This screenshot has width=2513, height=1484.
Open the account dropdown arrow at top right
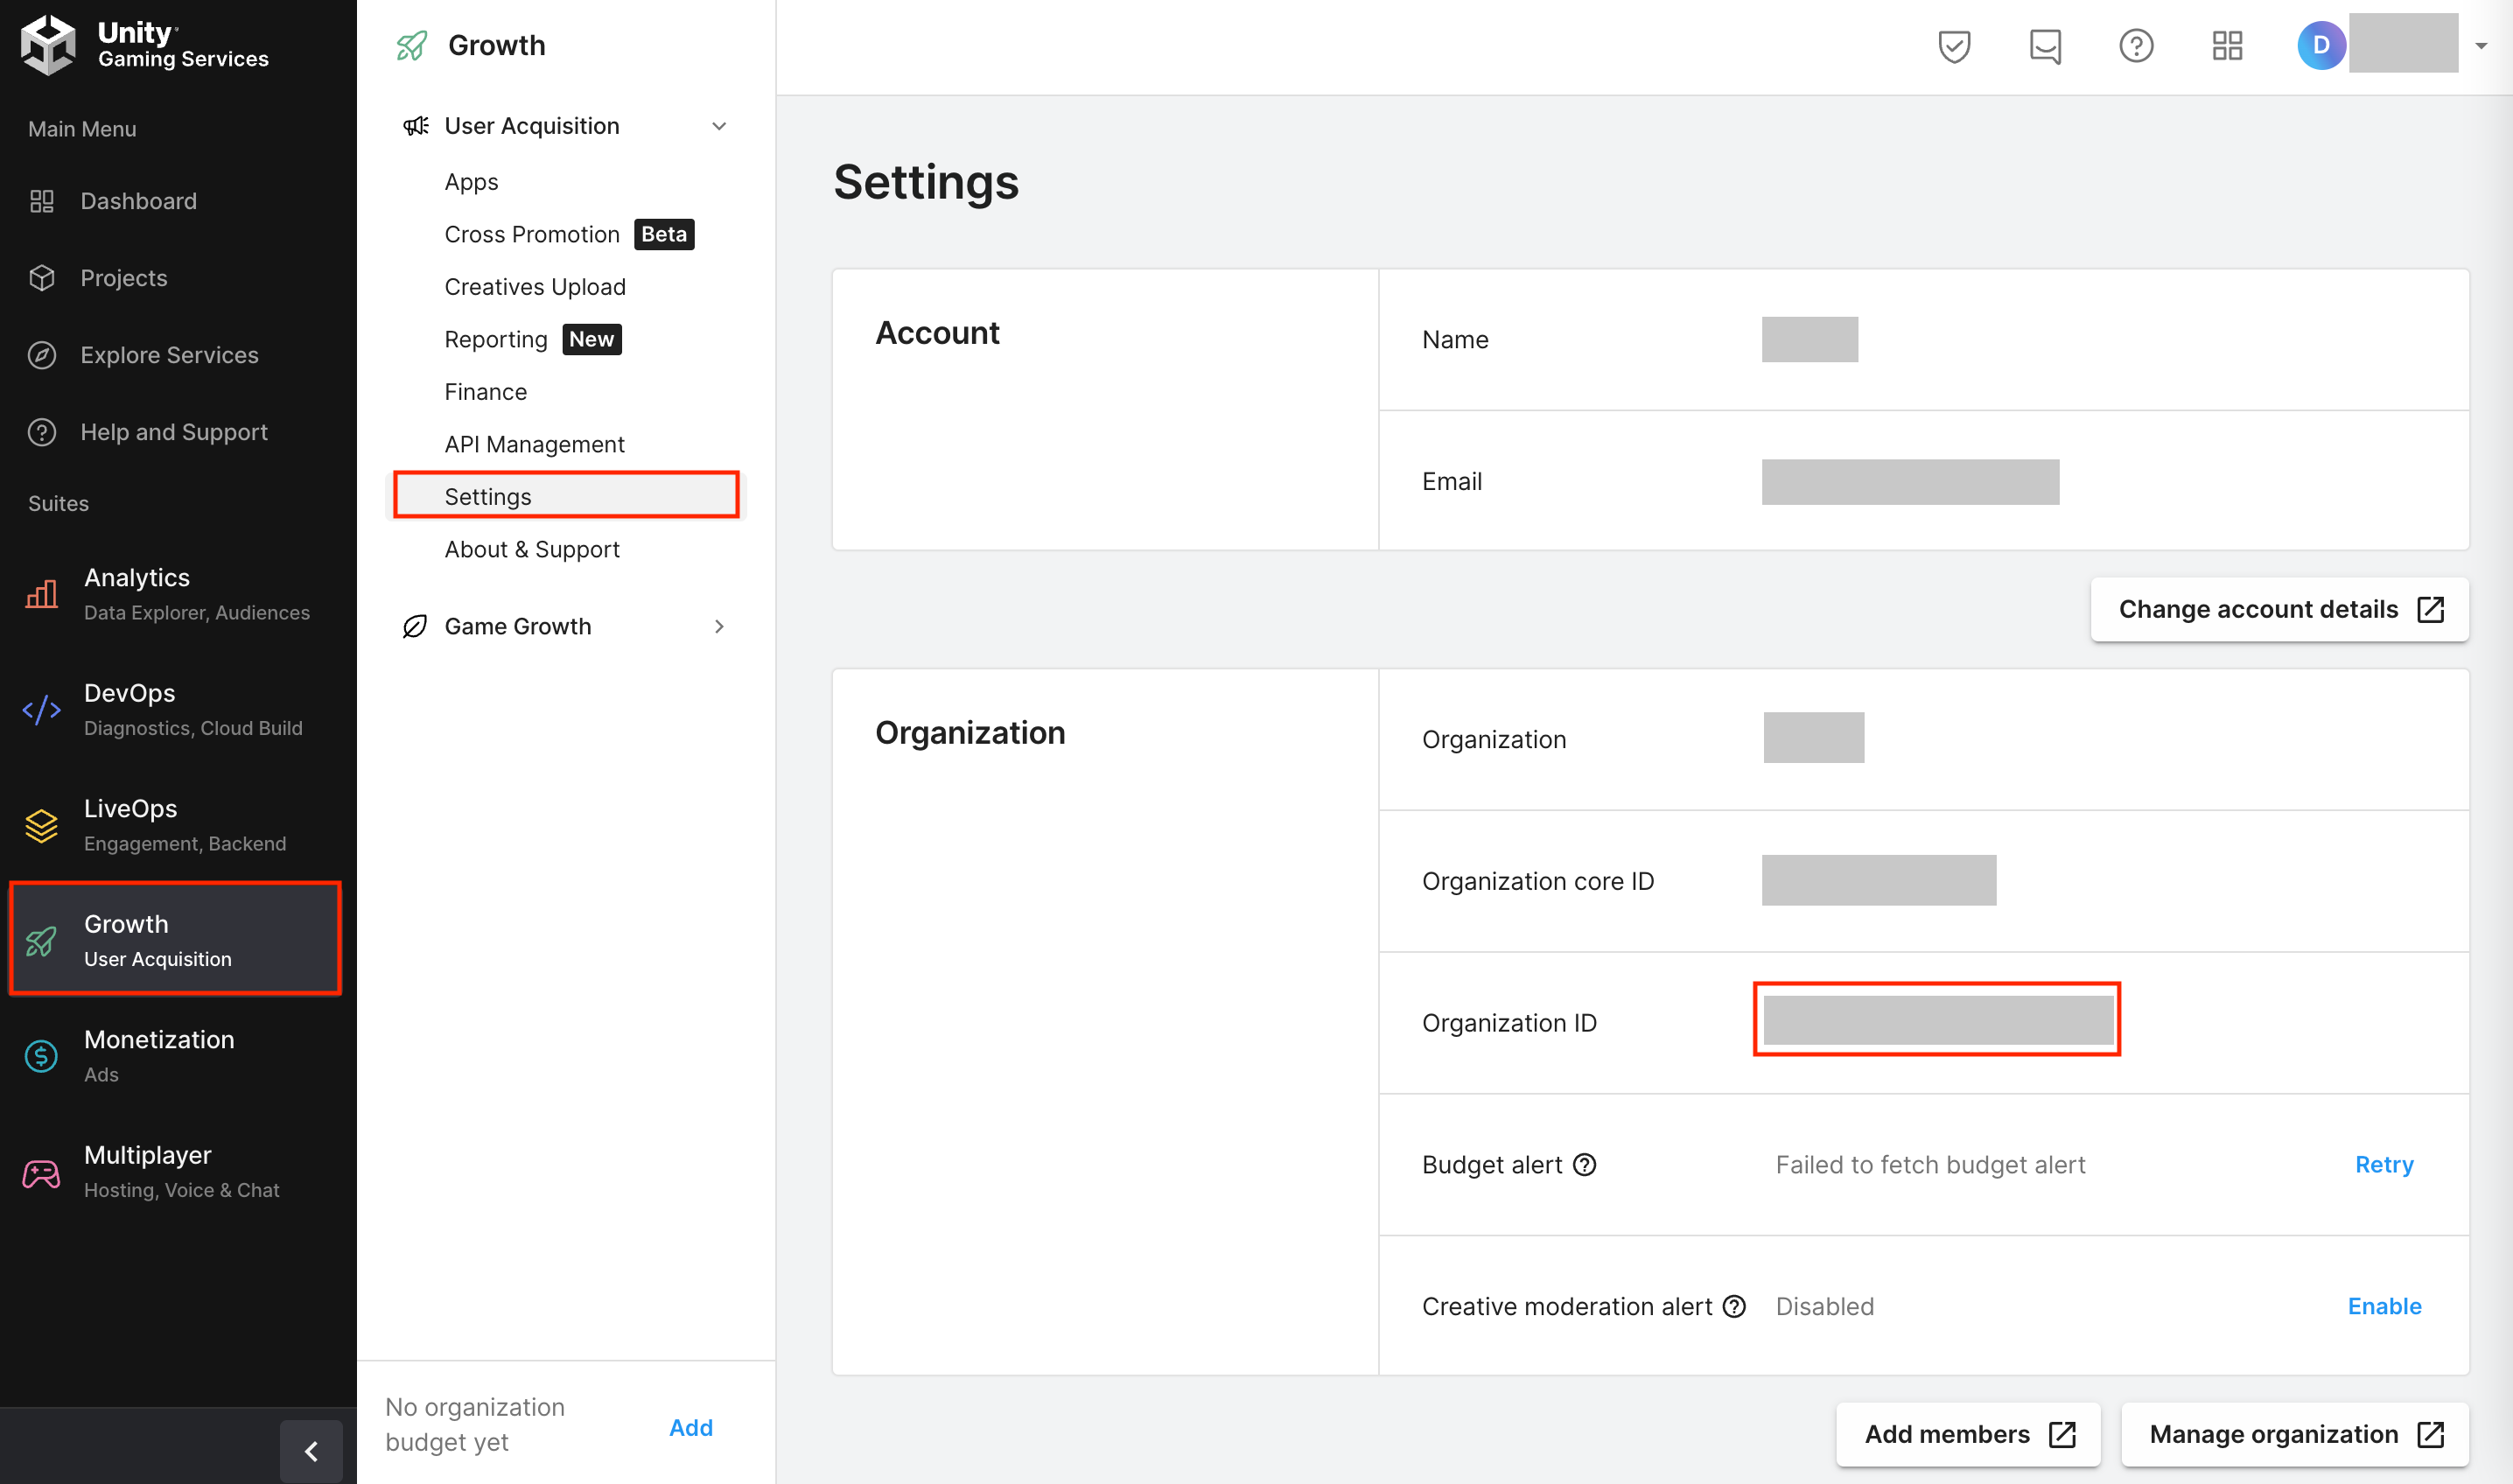click(2481, 46)
